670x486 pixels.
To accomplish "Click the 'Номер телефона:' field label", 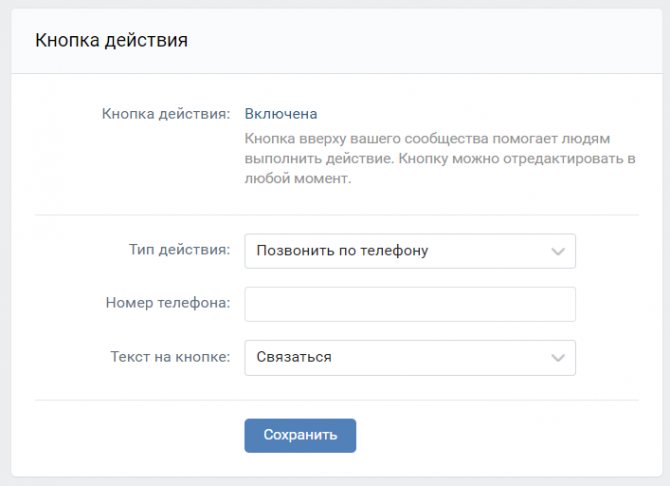I will coord(168,303).
